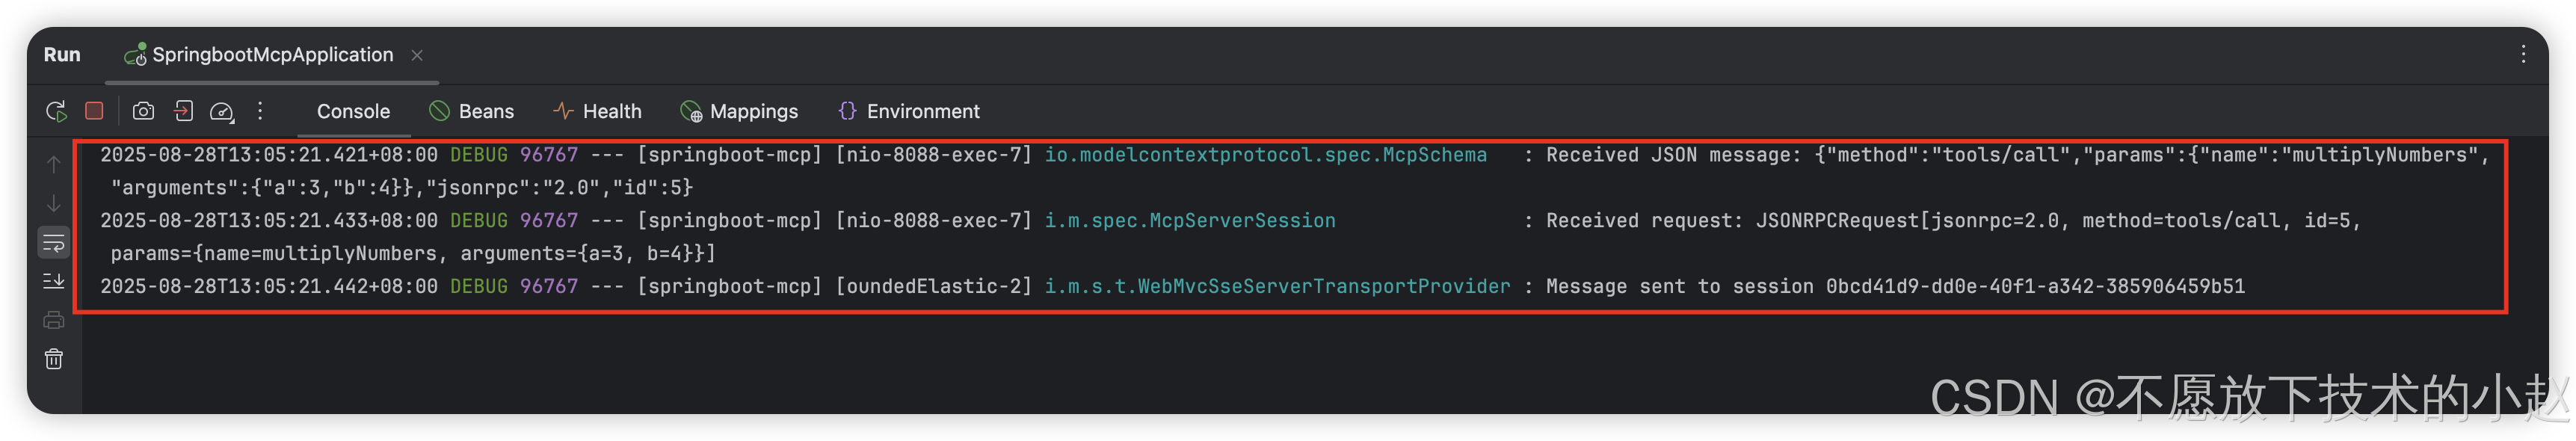Image resolution: width=2576 pixels, height=441 pixels.
Task: Click the up arrow to previous stack trace
Action: click(54, 165)
